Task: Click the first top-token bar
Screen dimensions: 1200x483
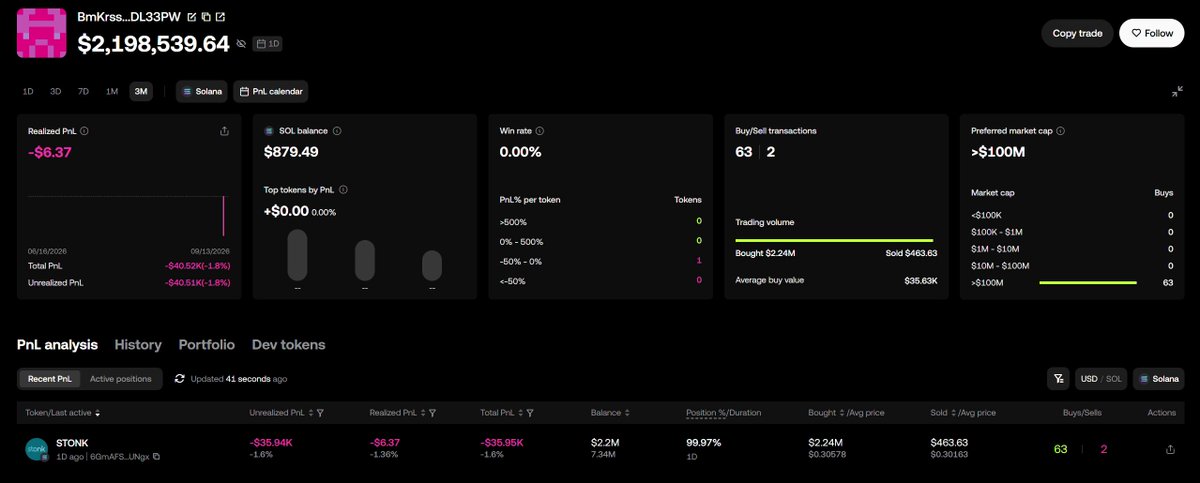Action: click(x=297, y=255)
